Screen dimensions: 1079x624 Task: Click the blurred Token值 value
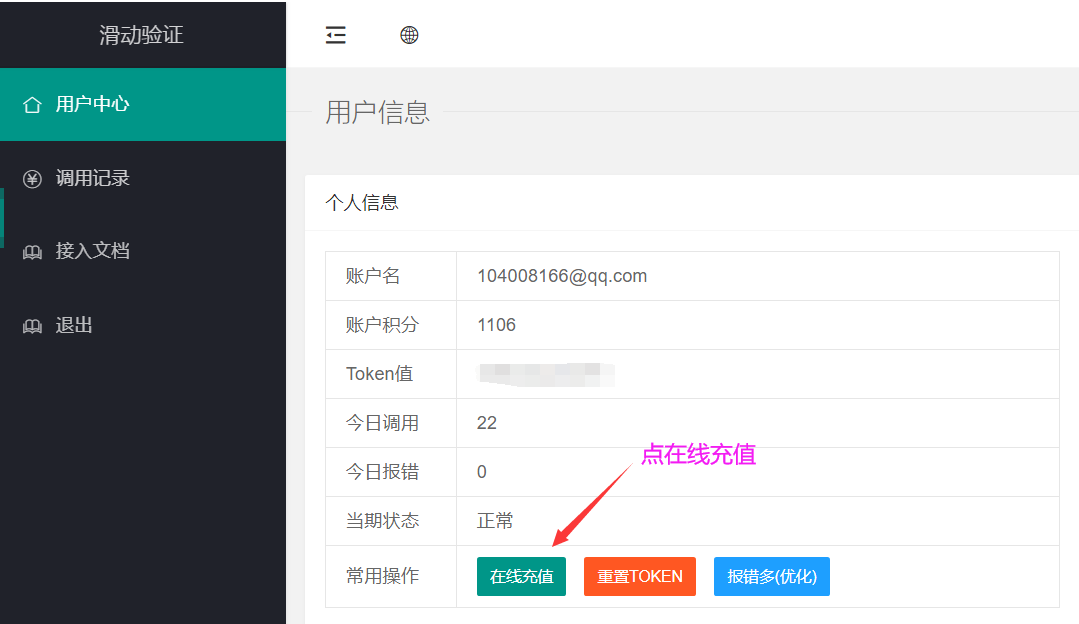pos(546,374)
